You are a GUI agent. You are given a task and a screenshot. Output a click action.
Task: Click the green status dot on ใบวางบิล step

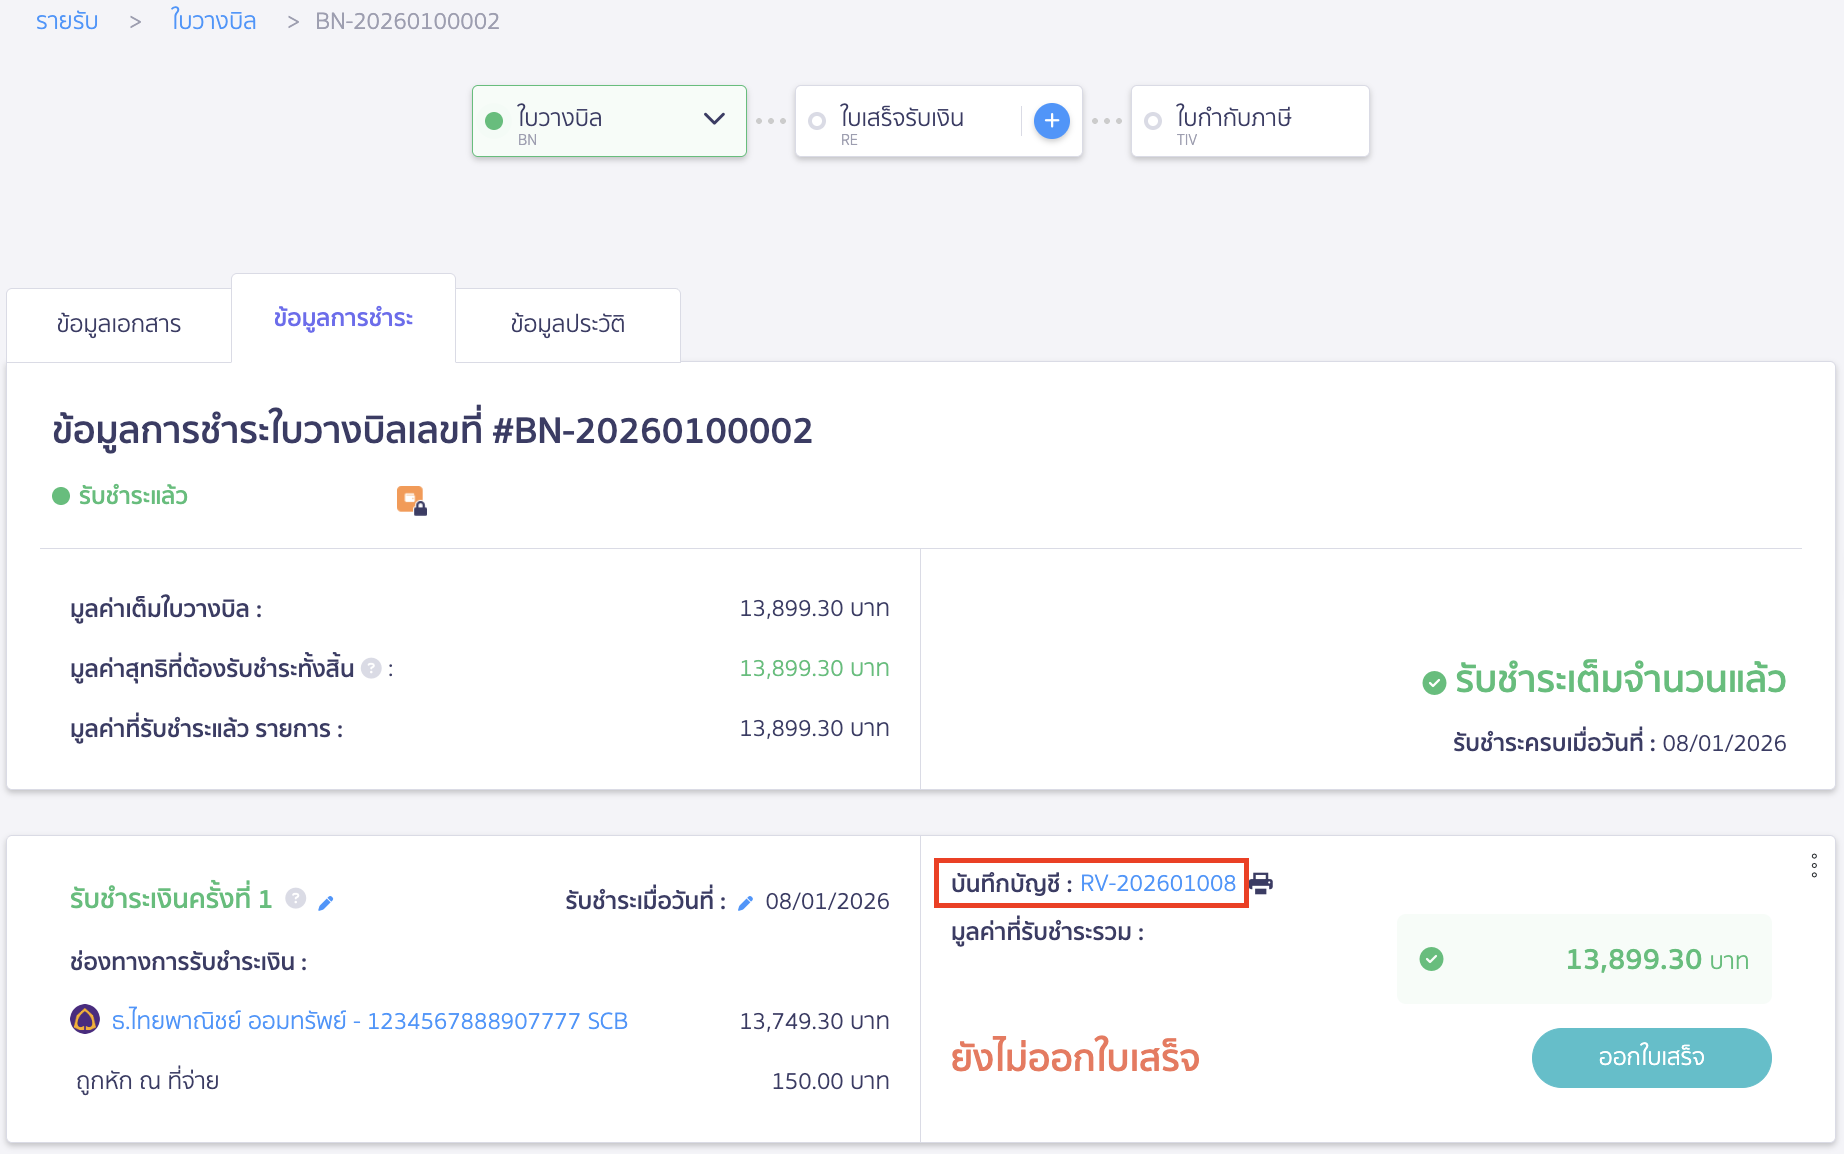tap(494, 119)
